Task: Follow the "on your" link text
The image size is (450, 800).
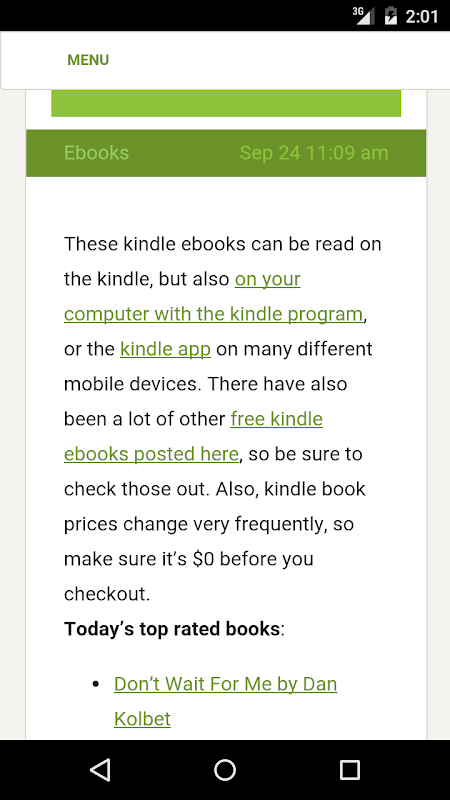Action: [x=267, y=280]
